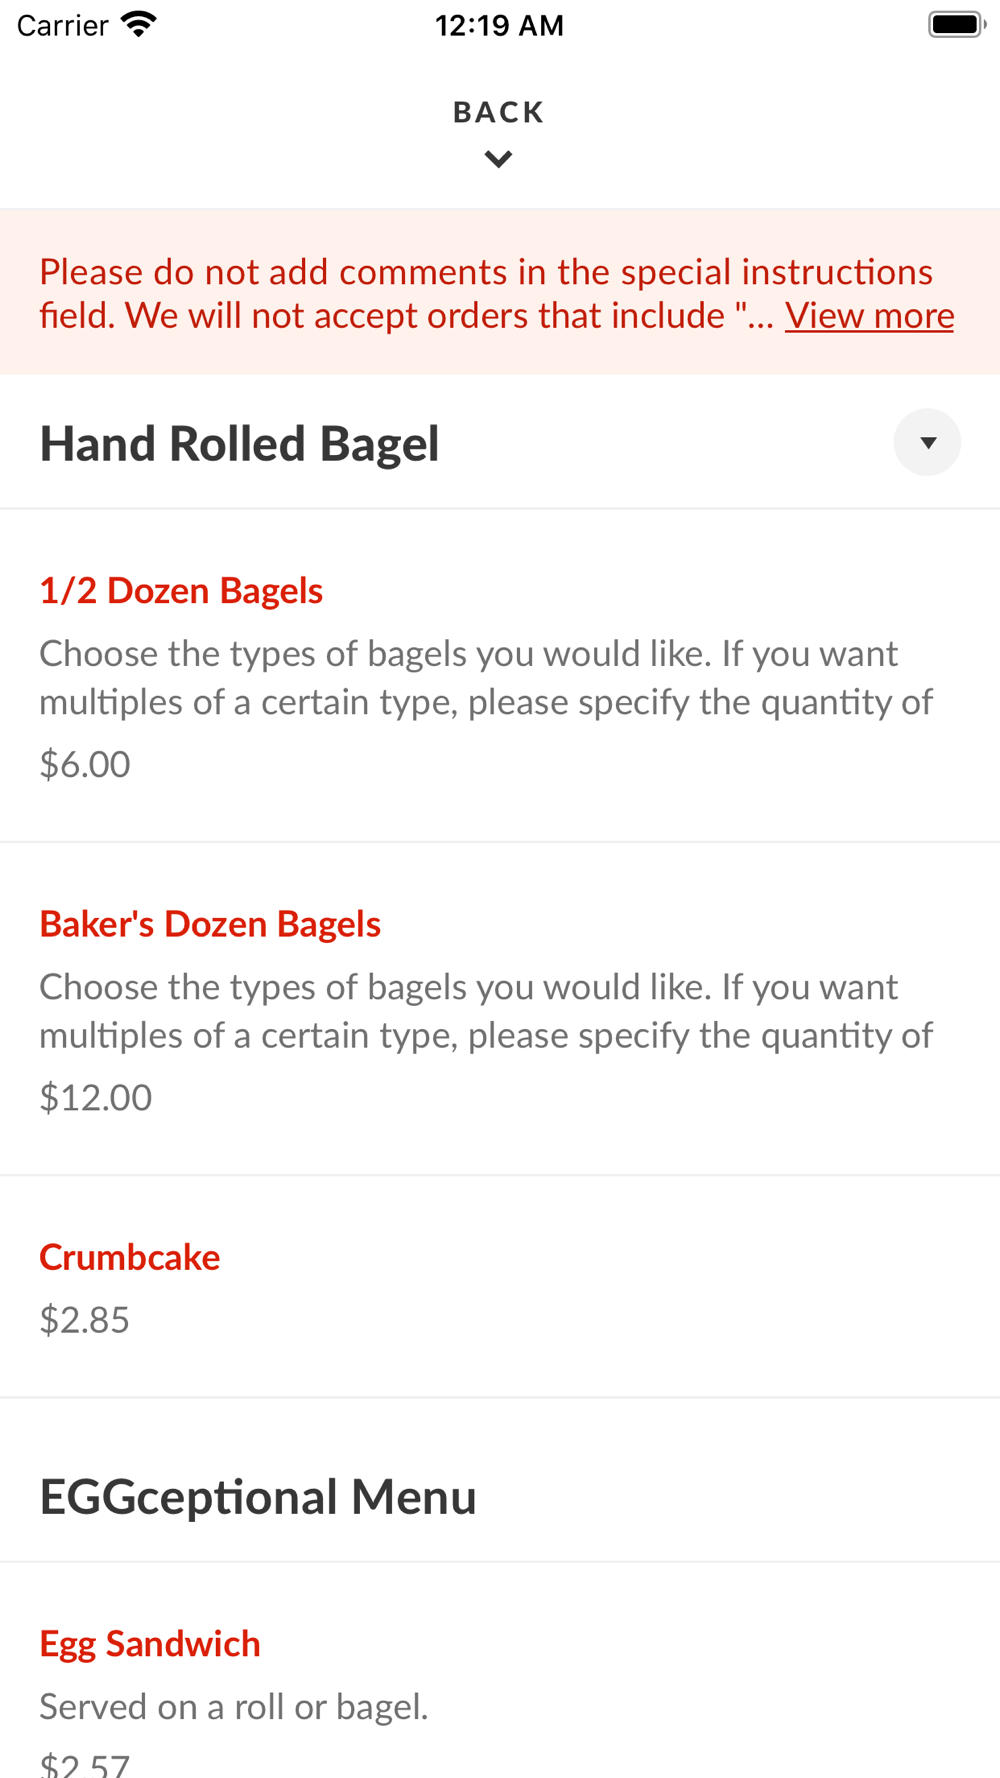1000x1778 pixels.
Task: Tap the Baker's Dozen Bagels description text
Action: click(485, 1010)
